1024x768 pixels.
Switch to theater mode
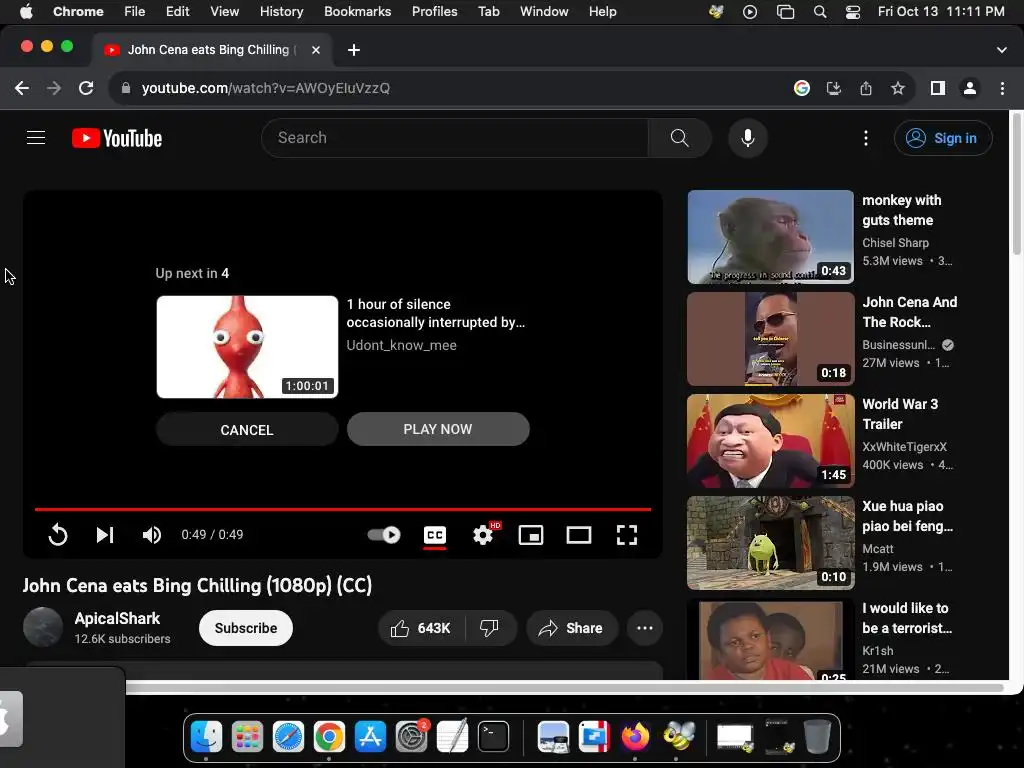pos(579,535)
